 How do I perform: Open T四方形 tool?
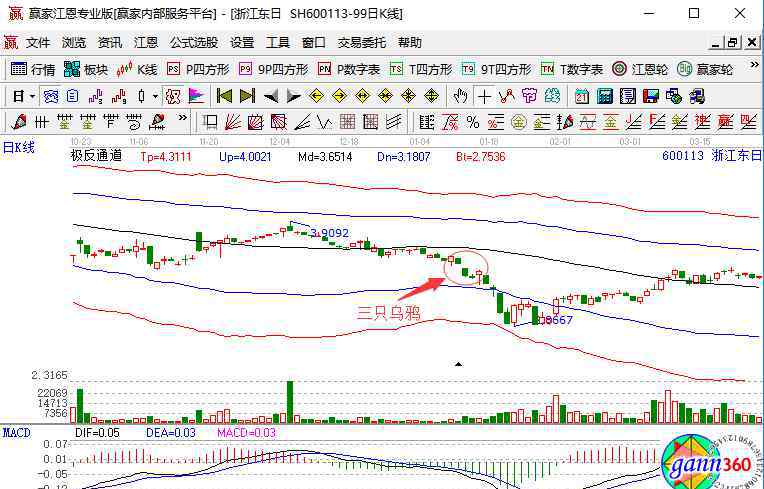tap(420, 70)
